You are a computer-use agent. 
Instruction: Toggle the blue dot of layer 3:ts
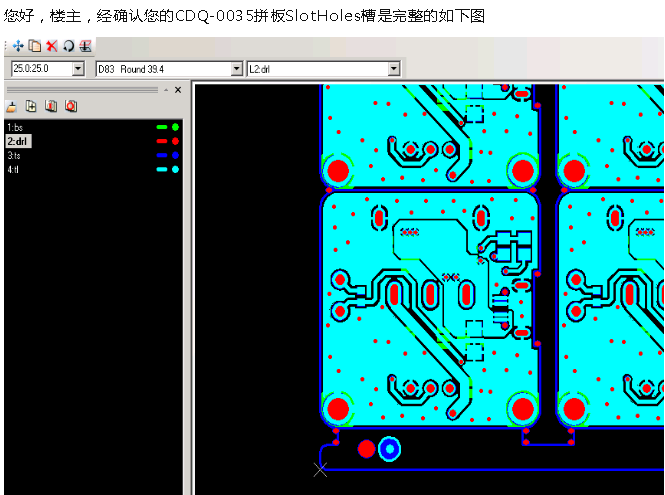tap(176, 156)
